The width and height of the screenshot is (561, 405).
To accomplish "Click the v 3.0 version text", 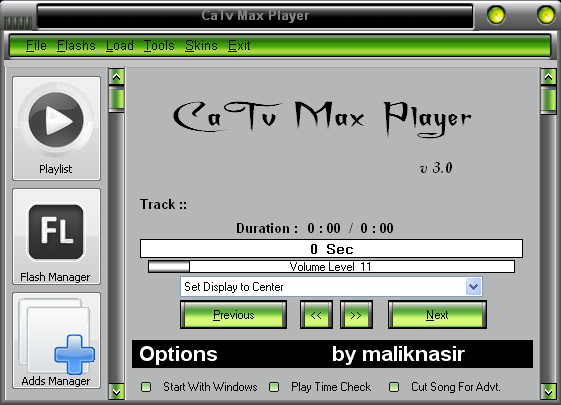I will pyautogui.click(x=436, y=168).
